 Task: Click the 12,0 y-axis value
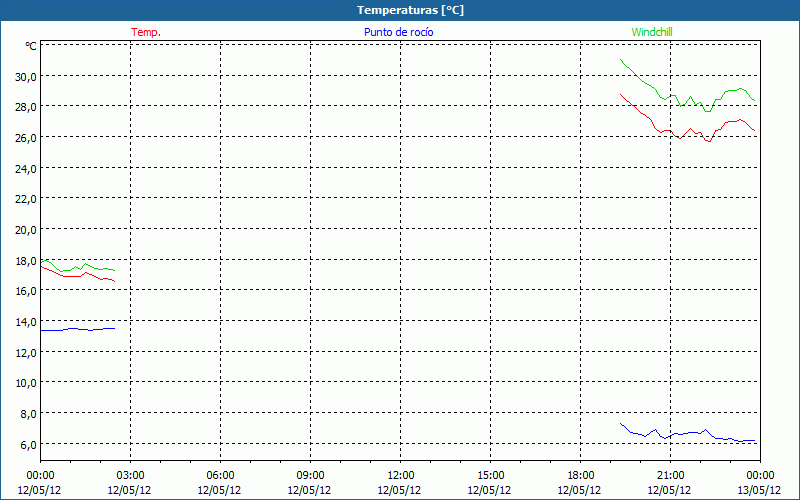pyautogui.click(x=26, y=353)
